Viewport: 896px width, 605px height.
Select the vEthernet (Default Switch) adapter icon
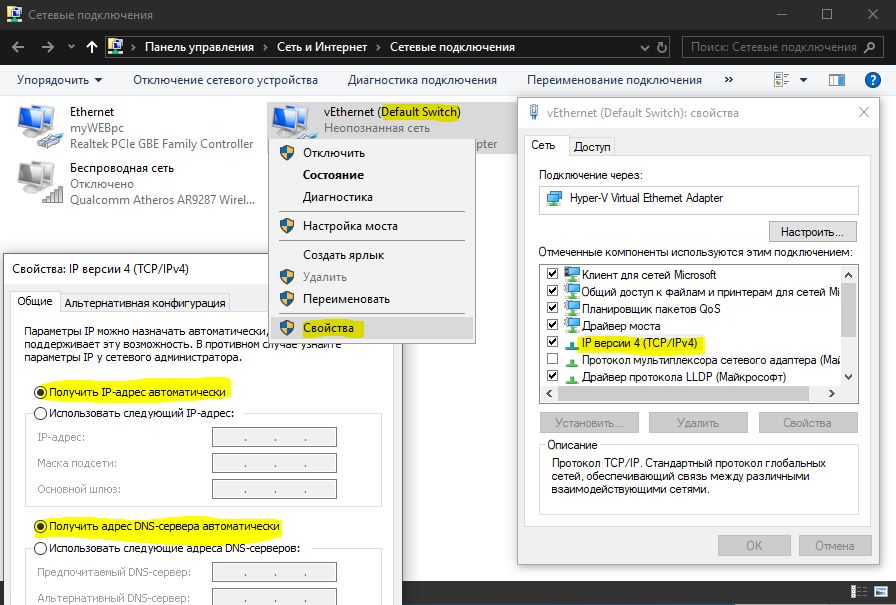pos(293,121)
